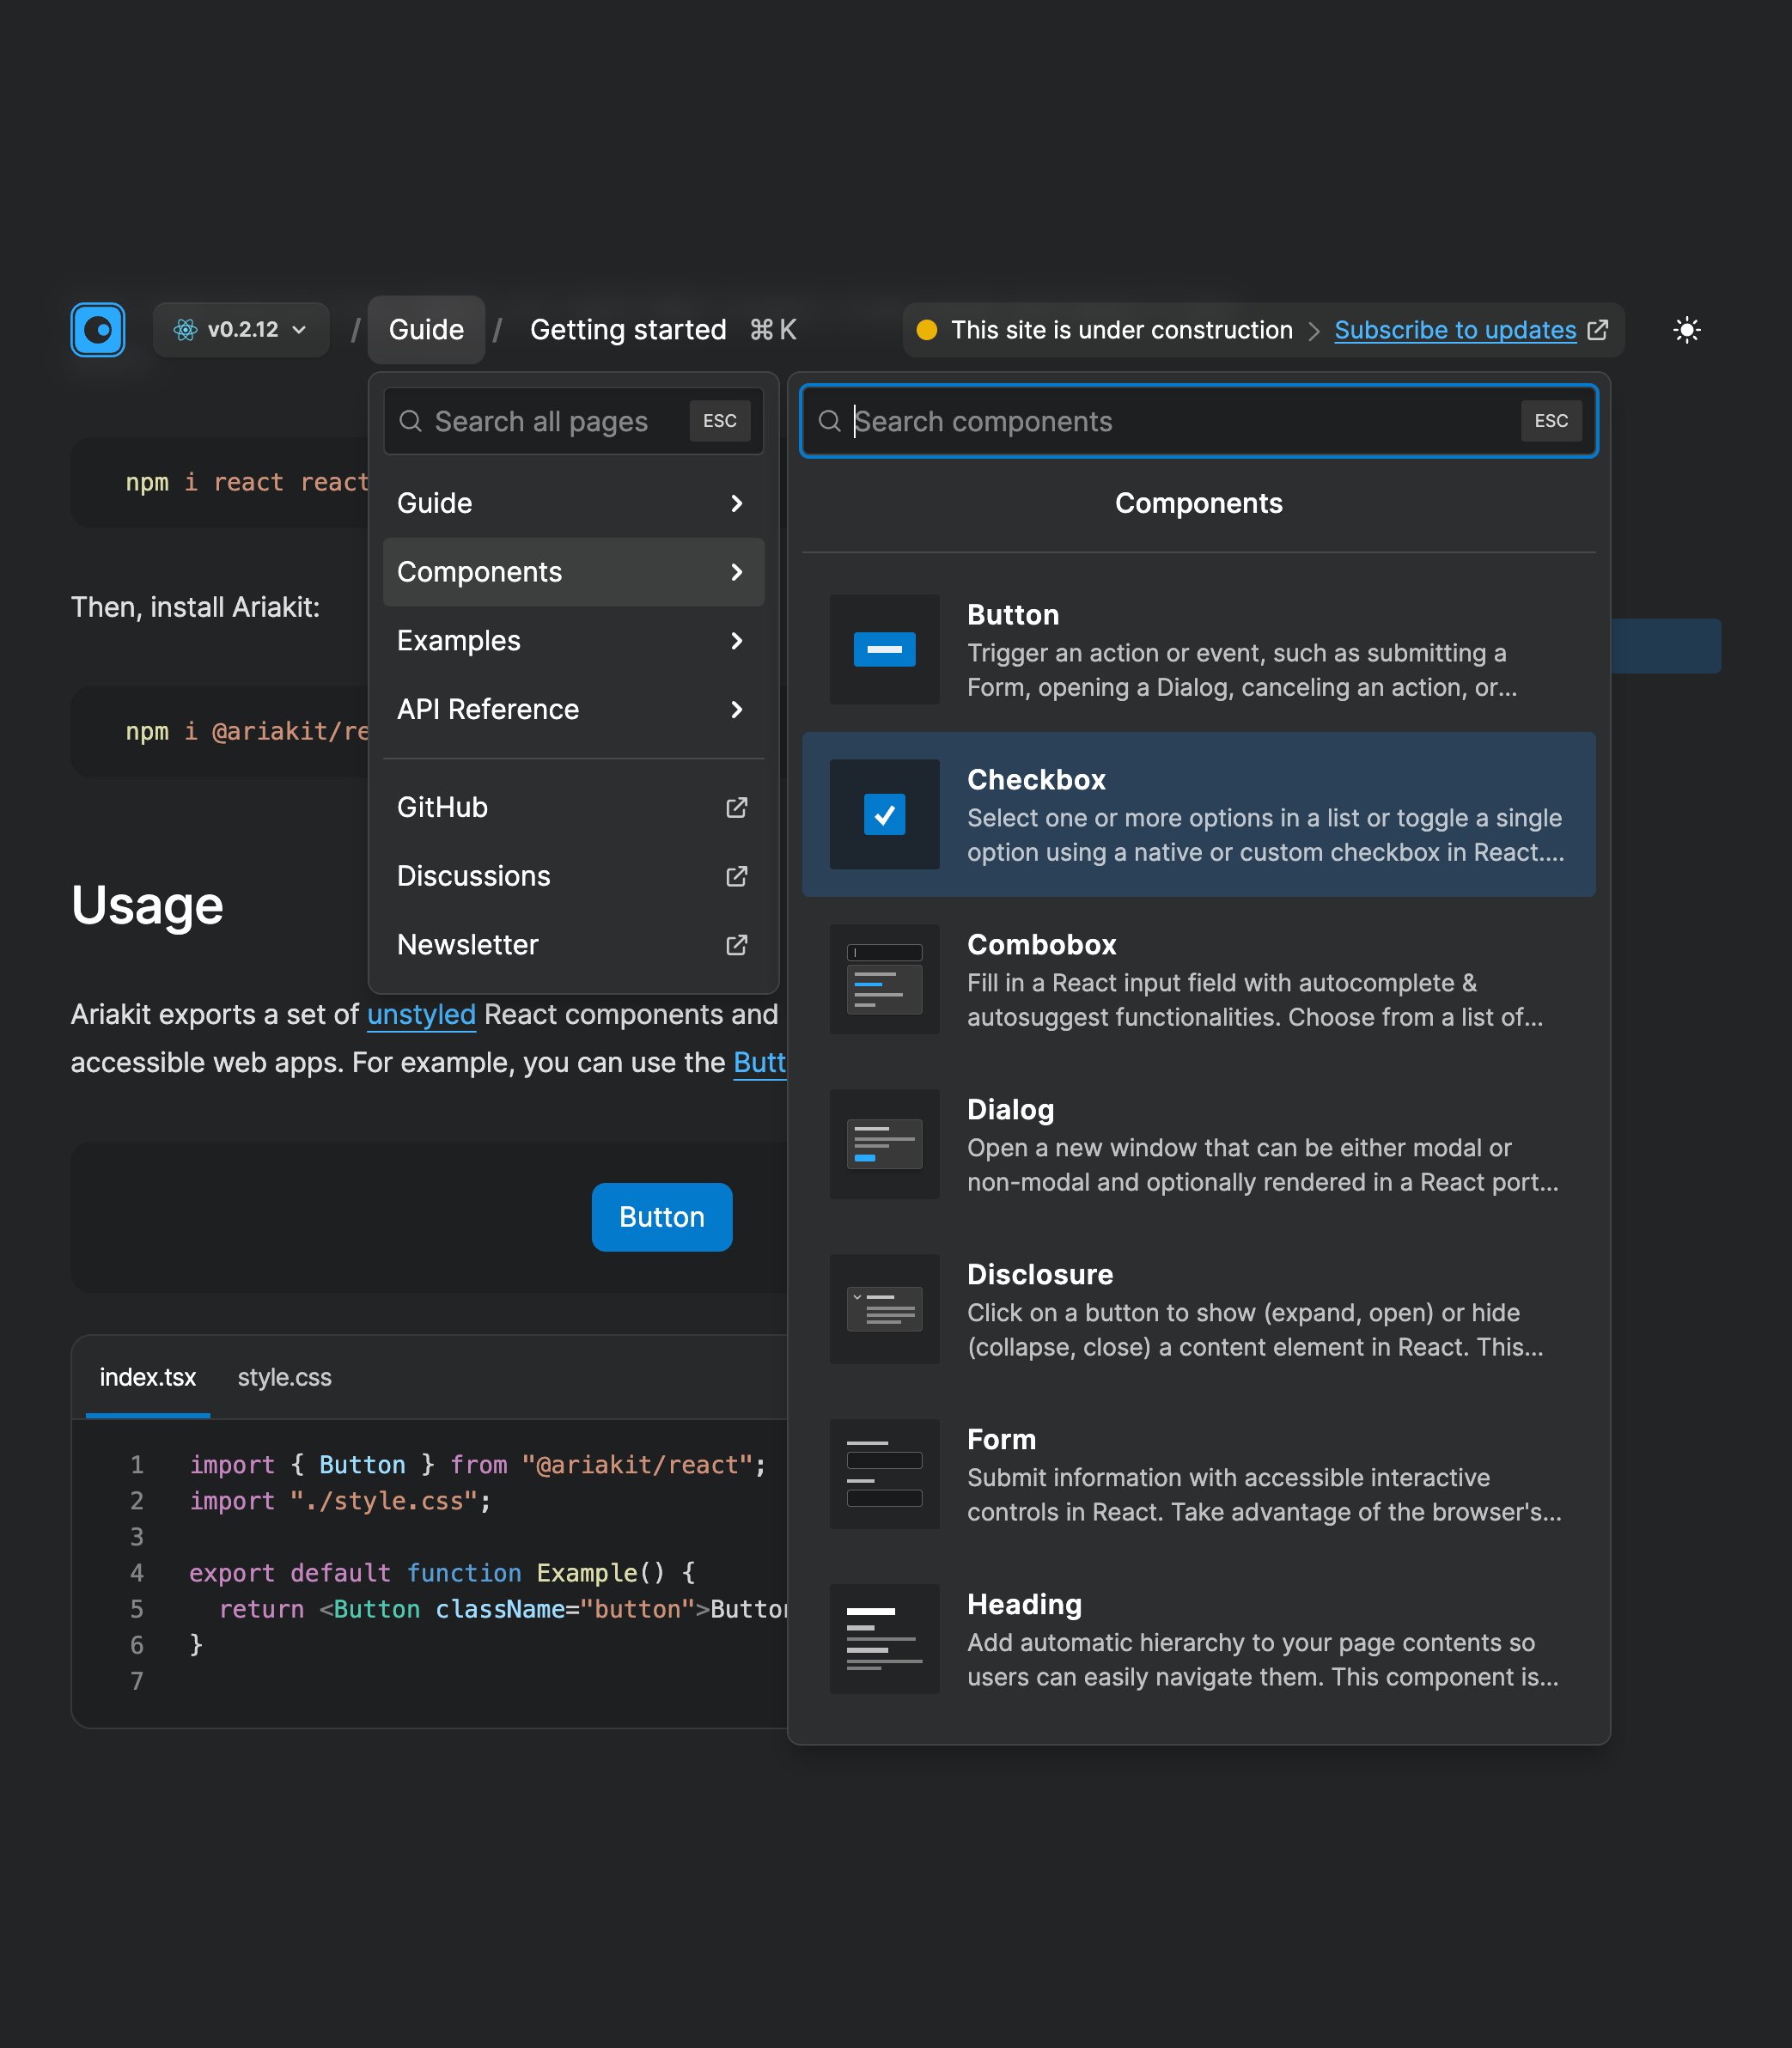The width and height of the screenshot is (1792, 2048).
Task: Open the Discussions menu link
Action: click(x=573, y=877)
